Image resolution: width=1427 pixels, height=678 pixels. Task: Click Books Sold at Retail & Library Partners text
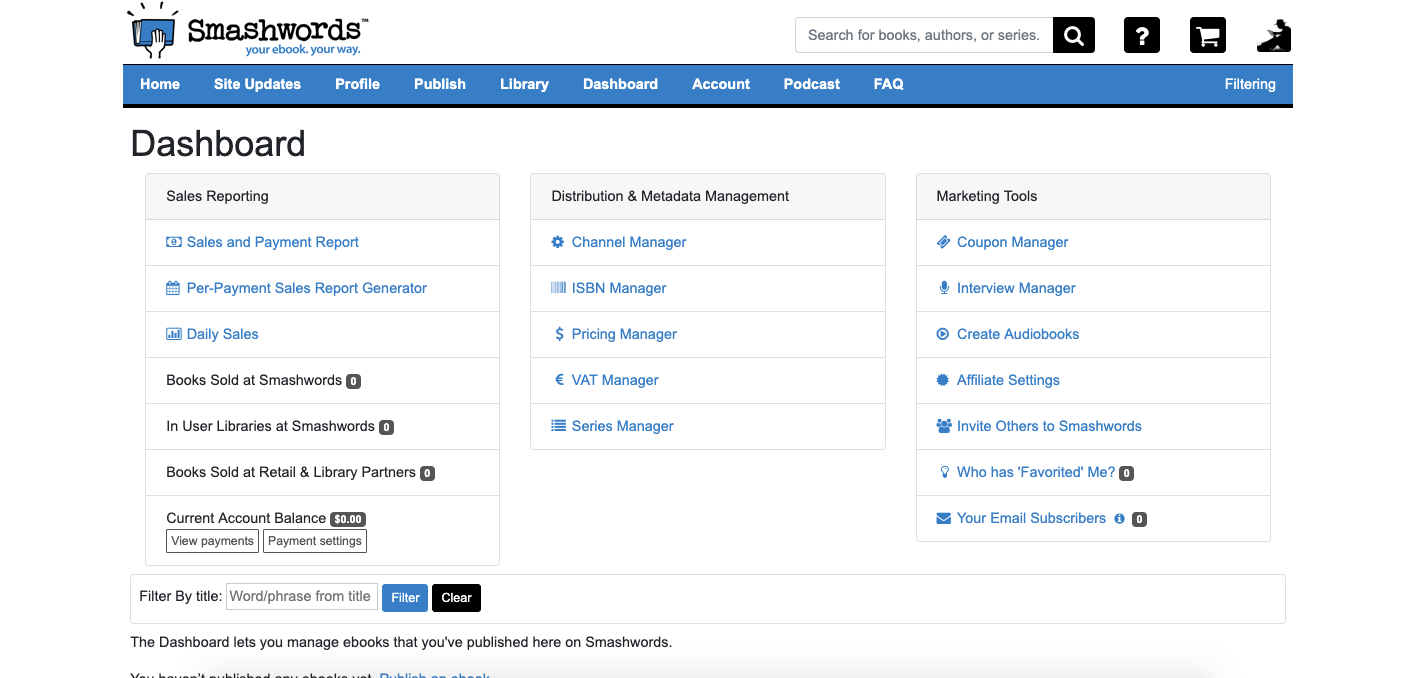click(x=291, y=472)
